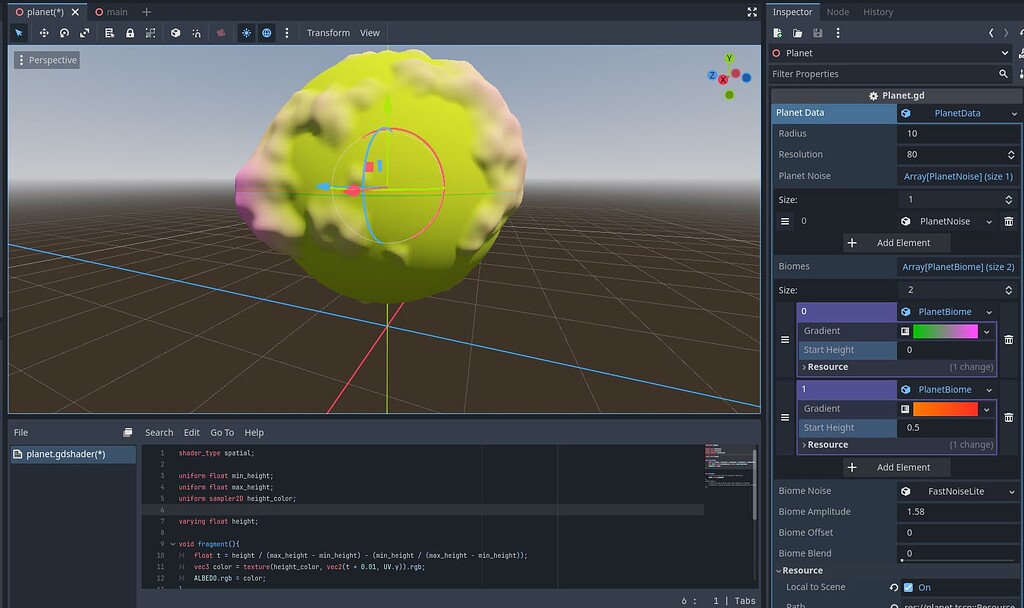Uncheck the Local to Scene checkbox
The width and height of the screenshot is (1024, 608).
coord(908,587)
